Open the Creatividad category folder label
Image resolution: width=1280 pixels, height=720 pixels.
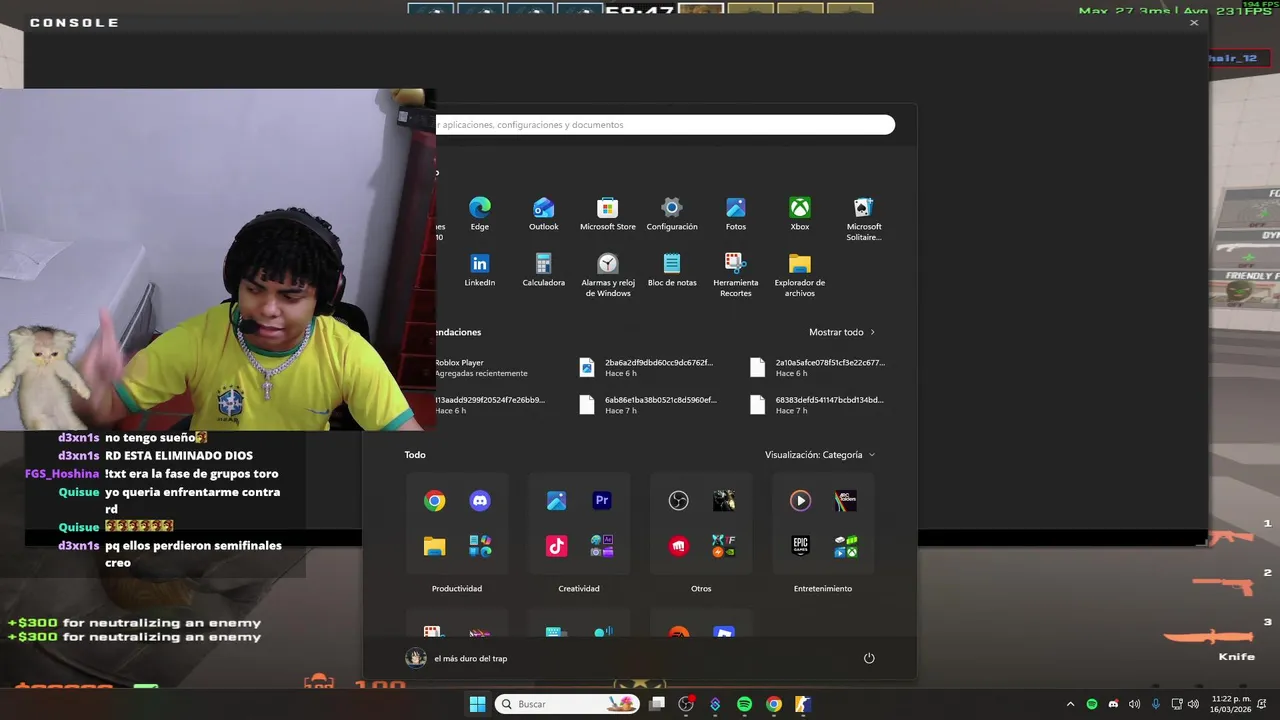[579, 588]
